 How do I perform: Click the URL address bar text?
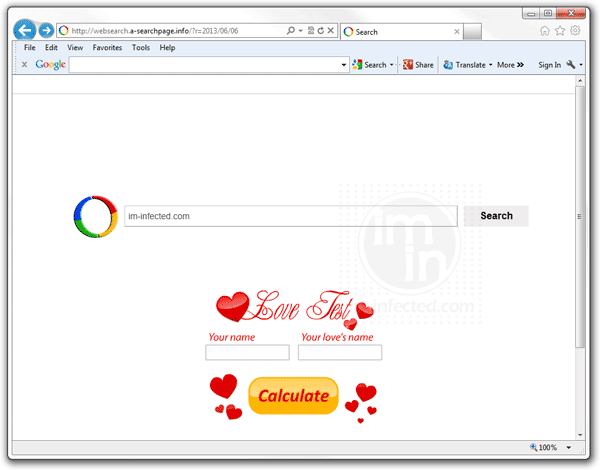pos(155,31)
